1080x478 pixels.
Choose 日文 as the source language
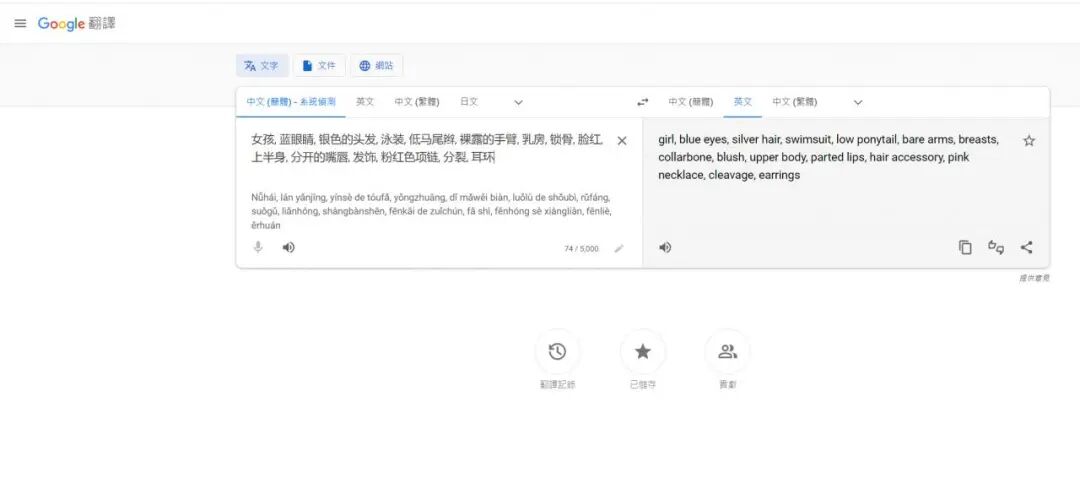[x=469, y=102]
